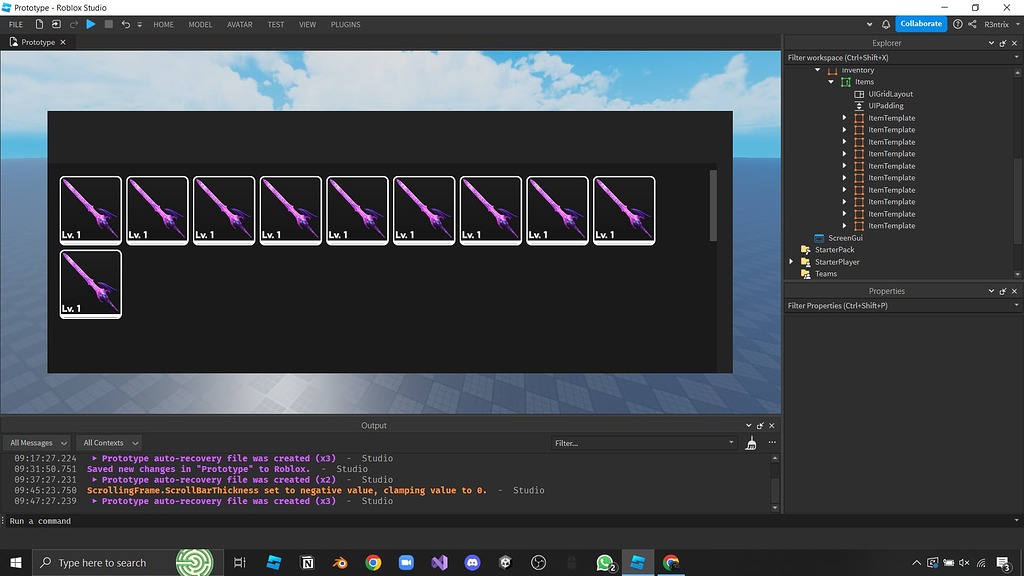Select the Redo arrow icon in the toolbar

pyautogui.click(x=75, y=24)
